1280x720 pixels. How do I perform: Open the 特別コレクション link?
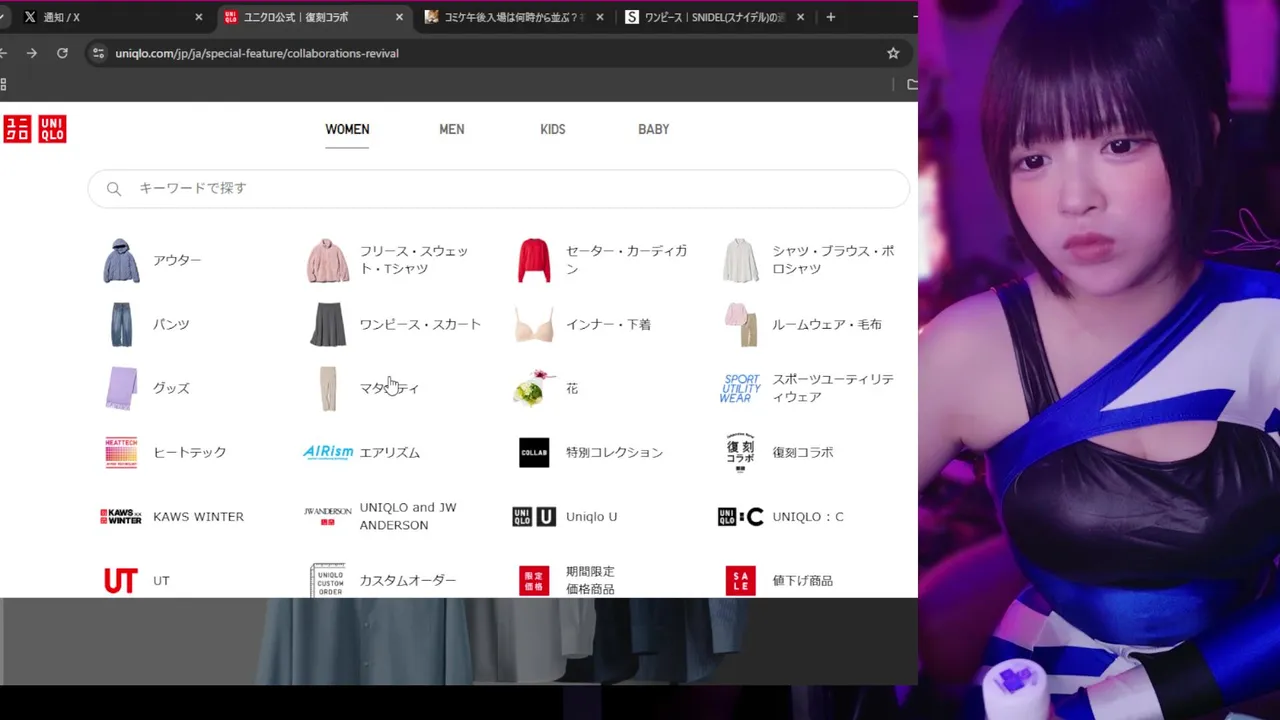(614, 452)
